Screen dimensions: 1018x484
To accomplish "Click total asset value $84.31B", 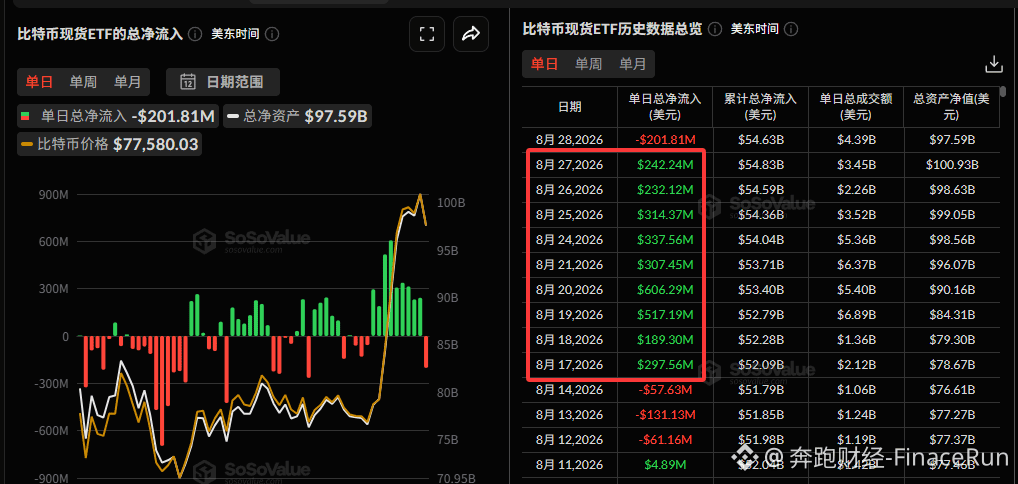I will point(952,315).
